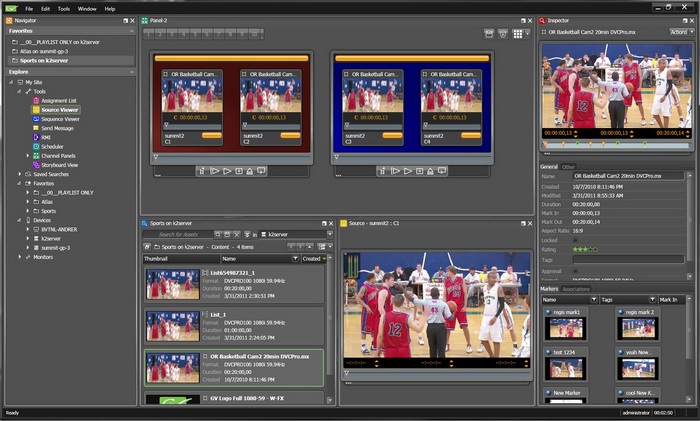Select Sequence Viewer in the Tools tree
Image resolution: width=700 pixels, height=421 pixels.
[61, 119]
